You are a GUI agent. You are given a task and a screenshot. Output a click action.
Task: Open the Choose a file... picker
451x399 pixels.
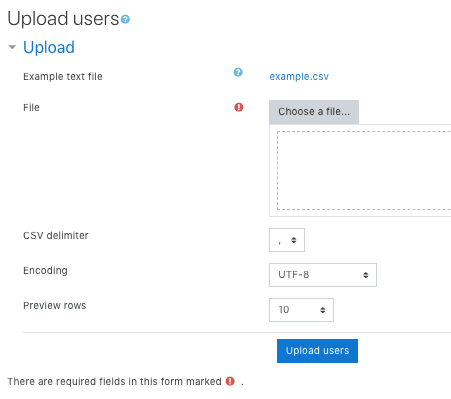[x=314, y=112]
